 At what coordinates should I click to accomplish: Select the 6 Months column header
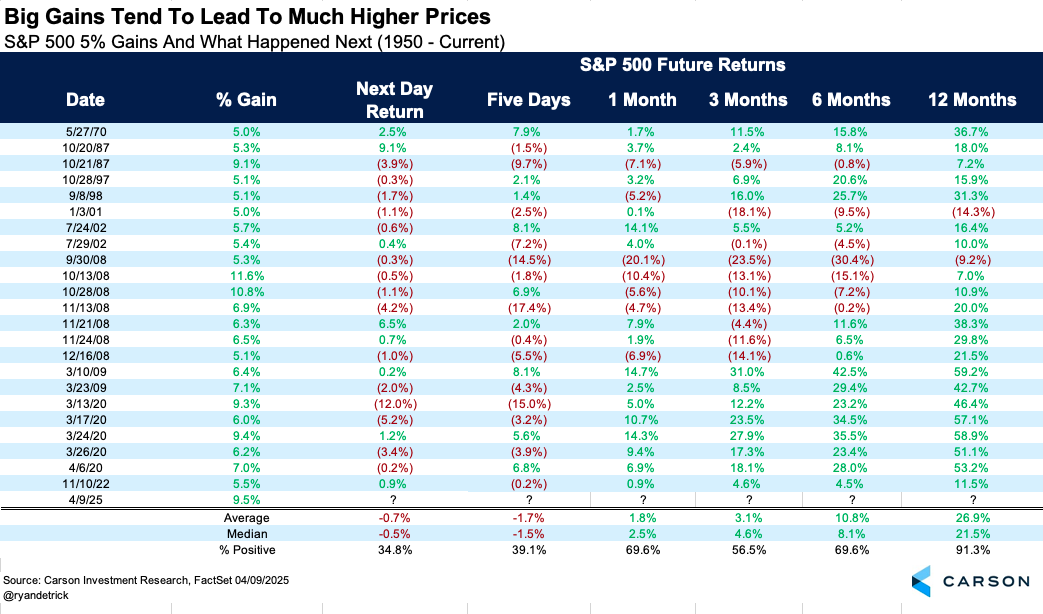point(851,100)
